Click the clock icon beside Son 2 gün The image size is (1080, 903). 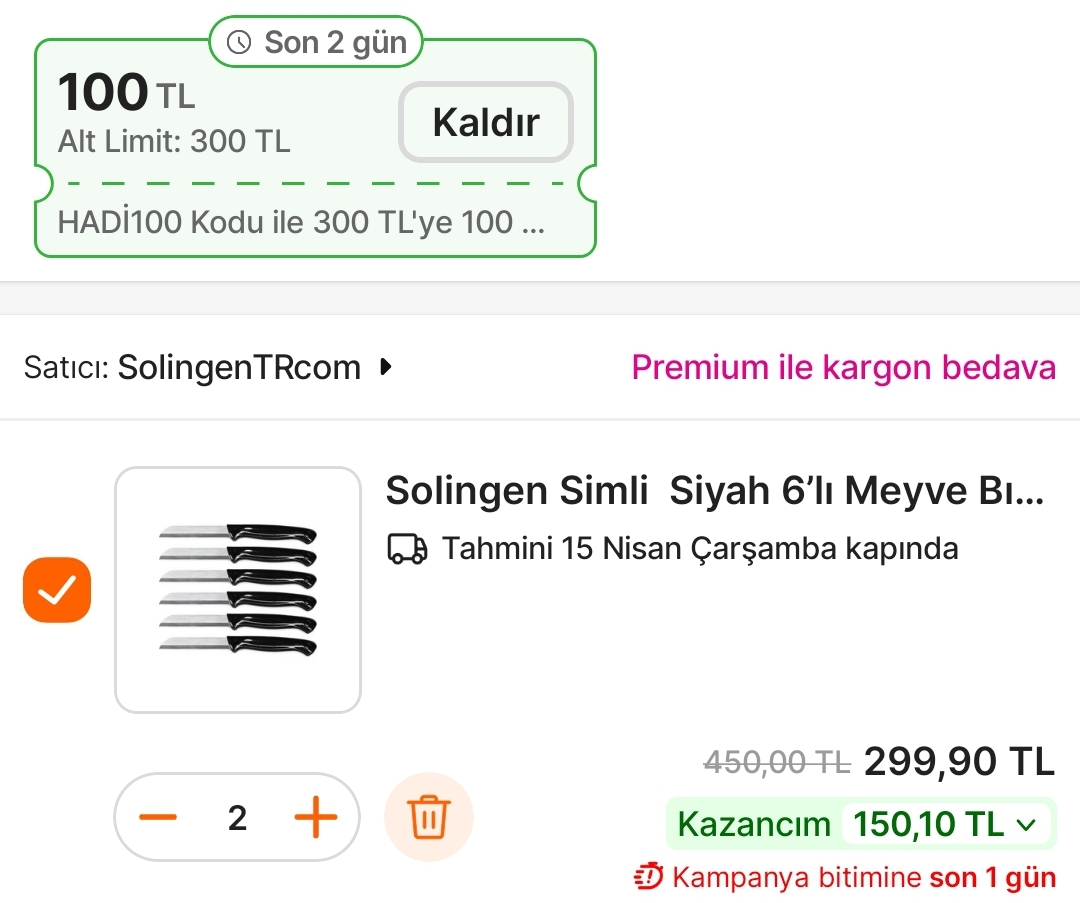239,42
